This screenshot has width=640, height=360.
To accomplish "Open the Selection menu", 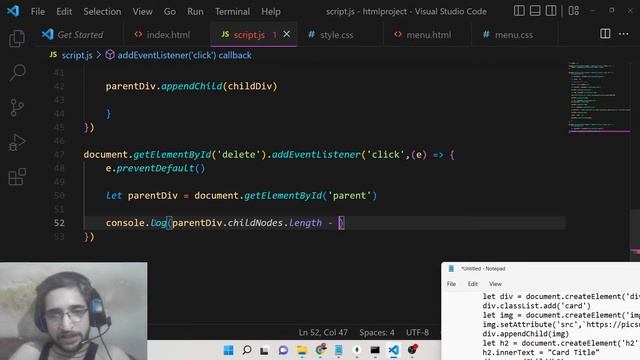I will [x=102, y=11].
